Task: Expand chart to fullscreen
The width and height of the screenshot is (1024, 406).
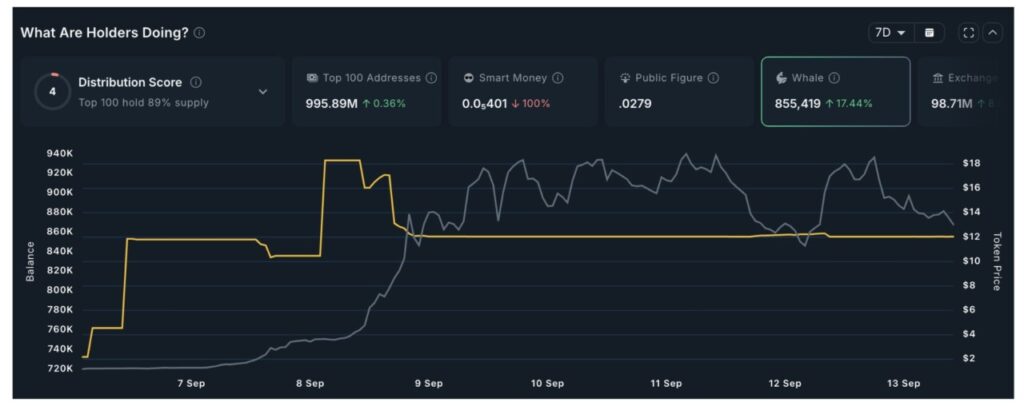Action: (x=967, y=33)
